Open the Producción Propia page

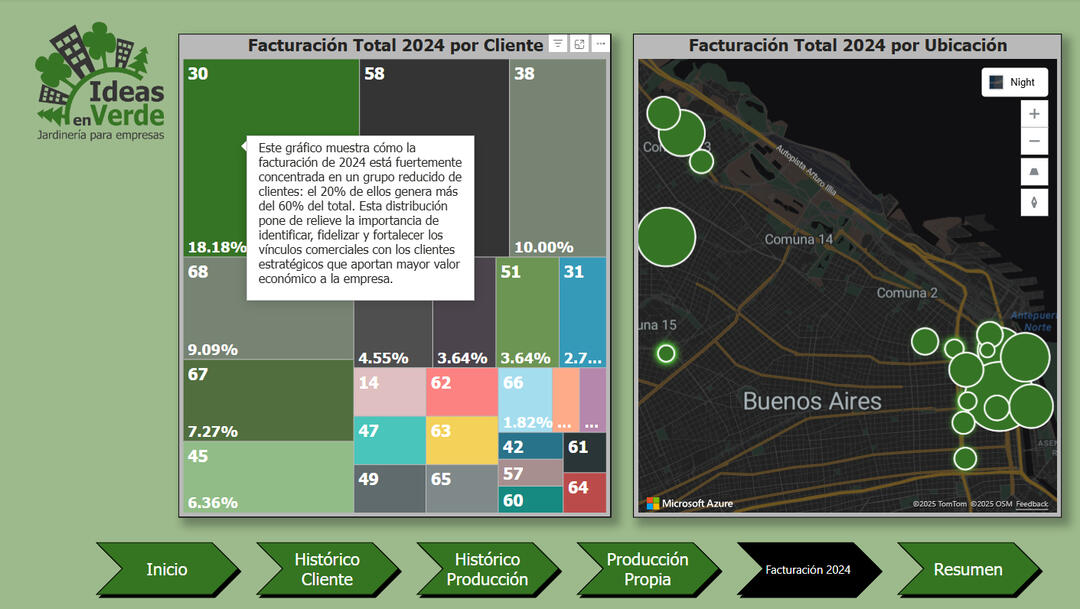point(646,569)
